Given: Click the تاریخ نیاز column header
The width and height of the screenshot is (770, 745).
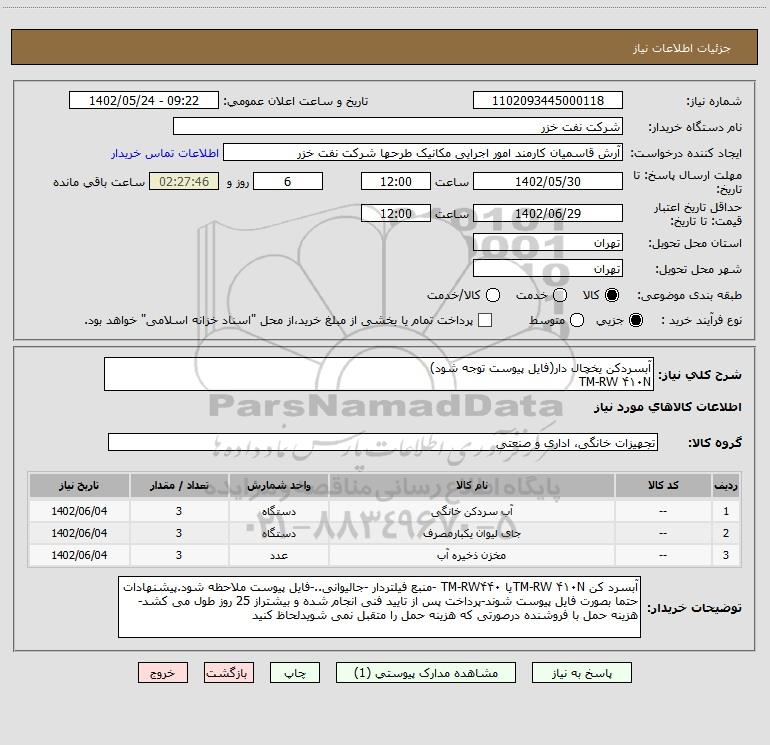Looking at the screenshot, I should pos(79,485).
